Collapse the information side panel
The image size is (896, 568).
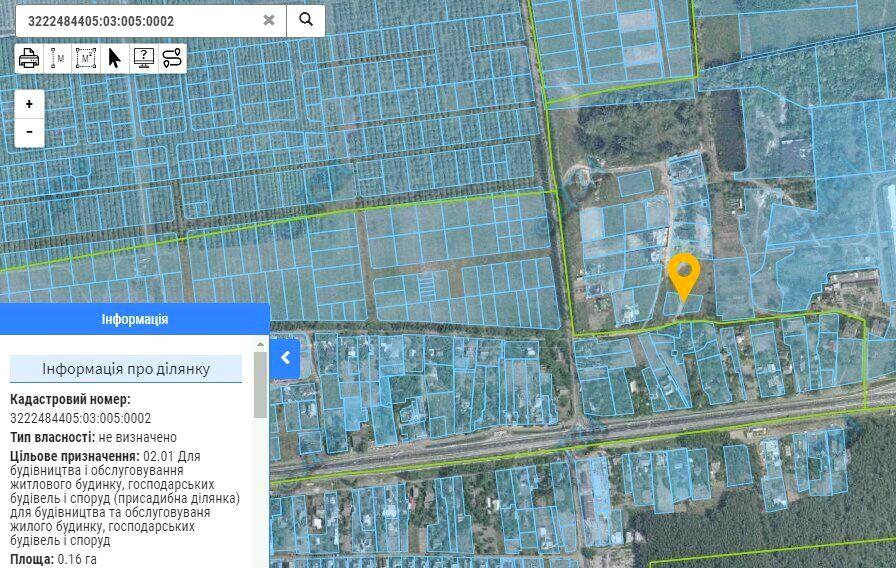(x=285, y=357)
